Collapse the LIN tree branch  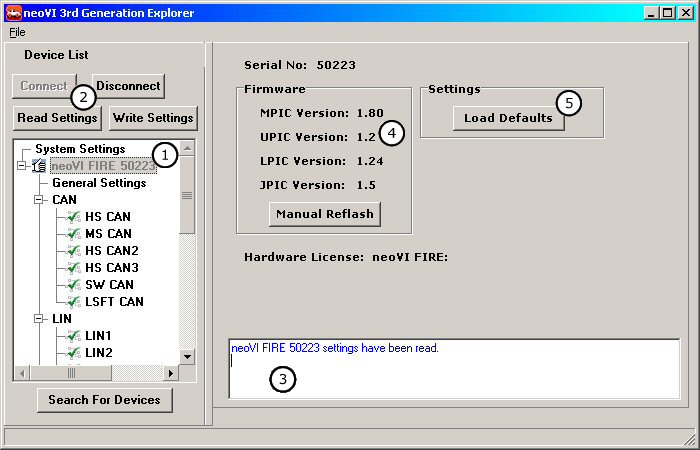[x=39, y=319]
